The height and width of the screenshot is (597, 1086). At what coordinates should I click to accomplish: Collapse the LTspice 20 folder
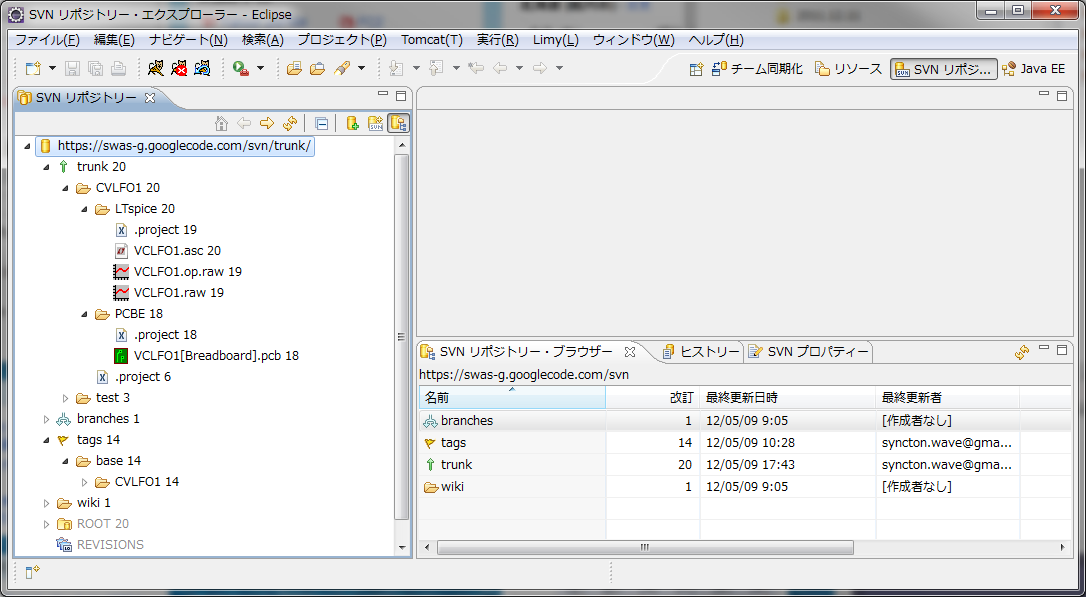click(84, 209)
